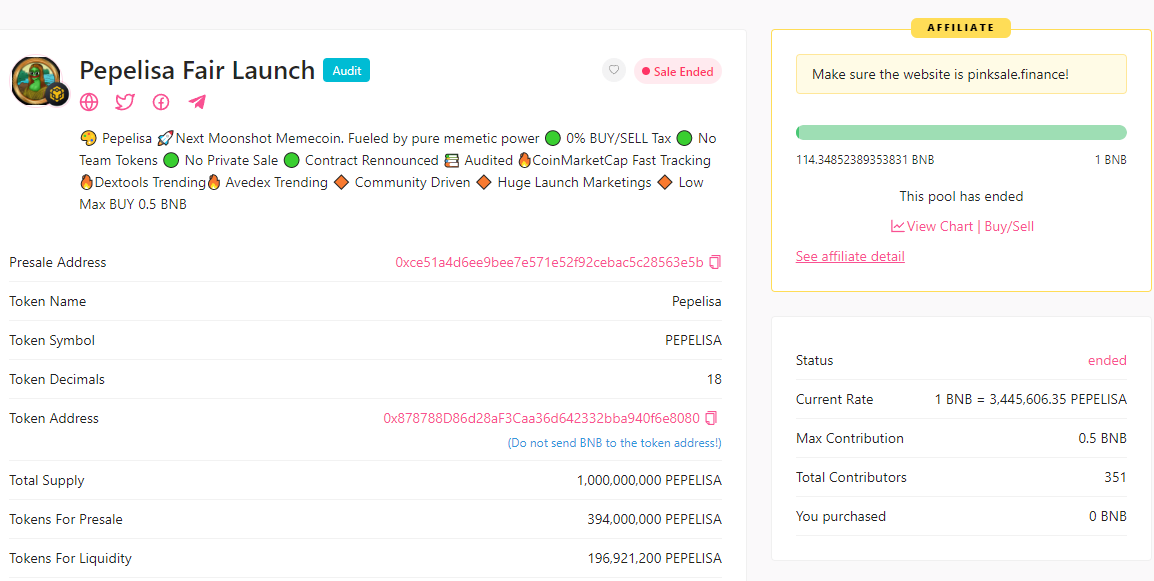Click the 'Total Contributors' label
The height and width of the screenshot is (581, 1154).
tap(851, 477)
